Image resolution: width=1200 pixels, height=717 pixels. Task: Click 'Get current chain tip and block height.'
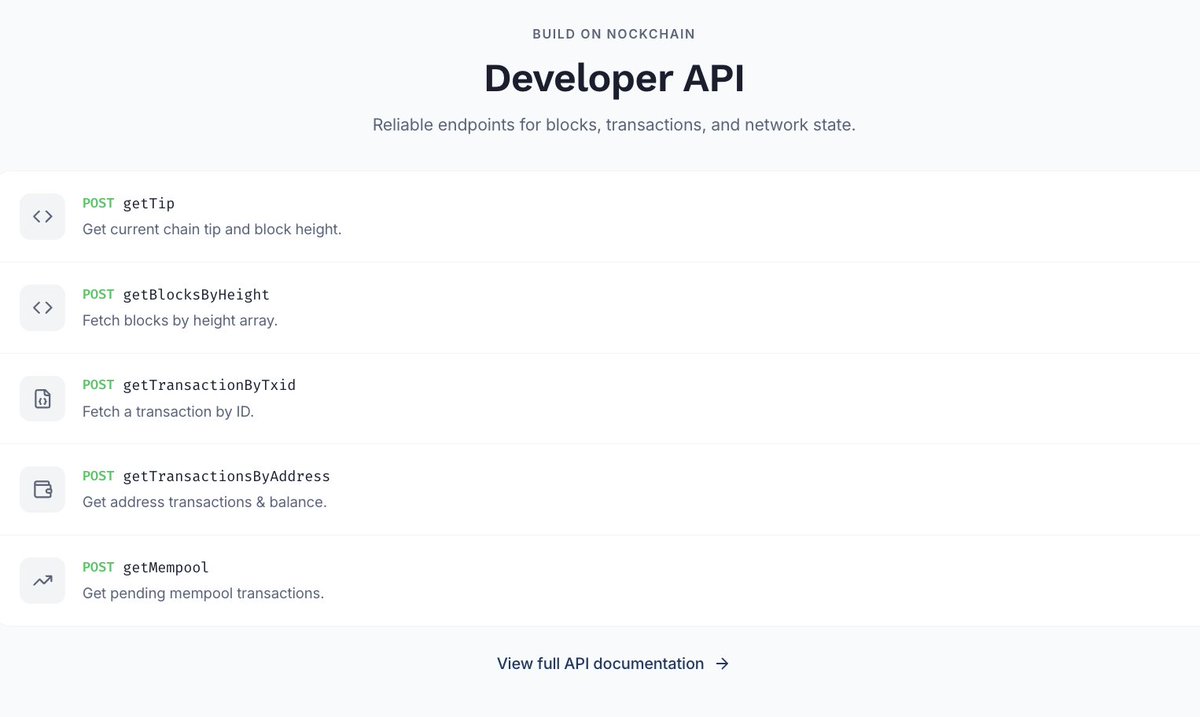(212, 229)
